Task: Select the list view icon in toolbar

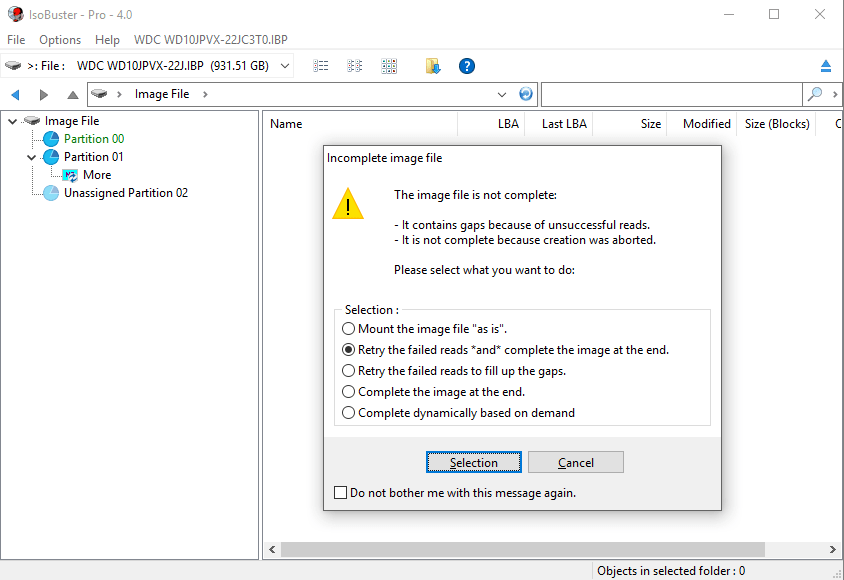Action: click(321, 66)
